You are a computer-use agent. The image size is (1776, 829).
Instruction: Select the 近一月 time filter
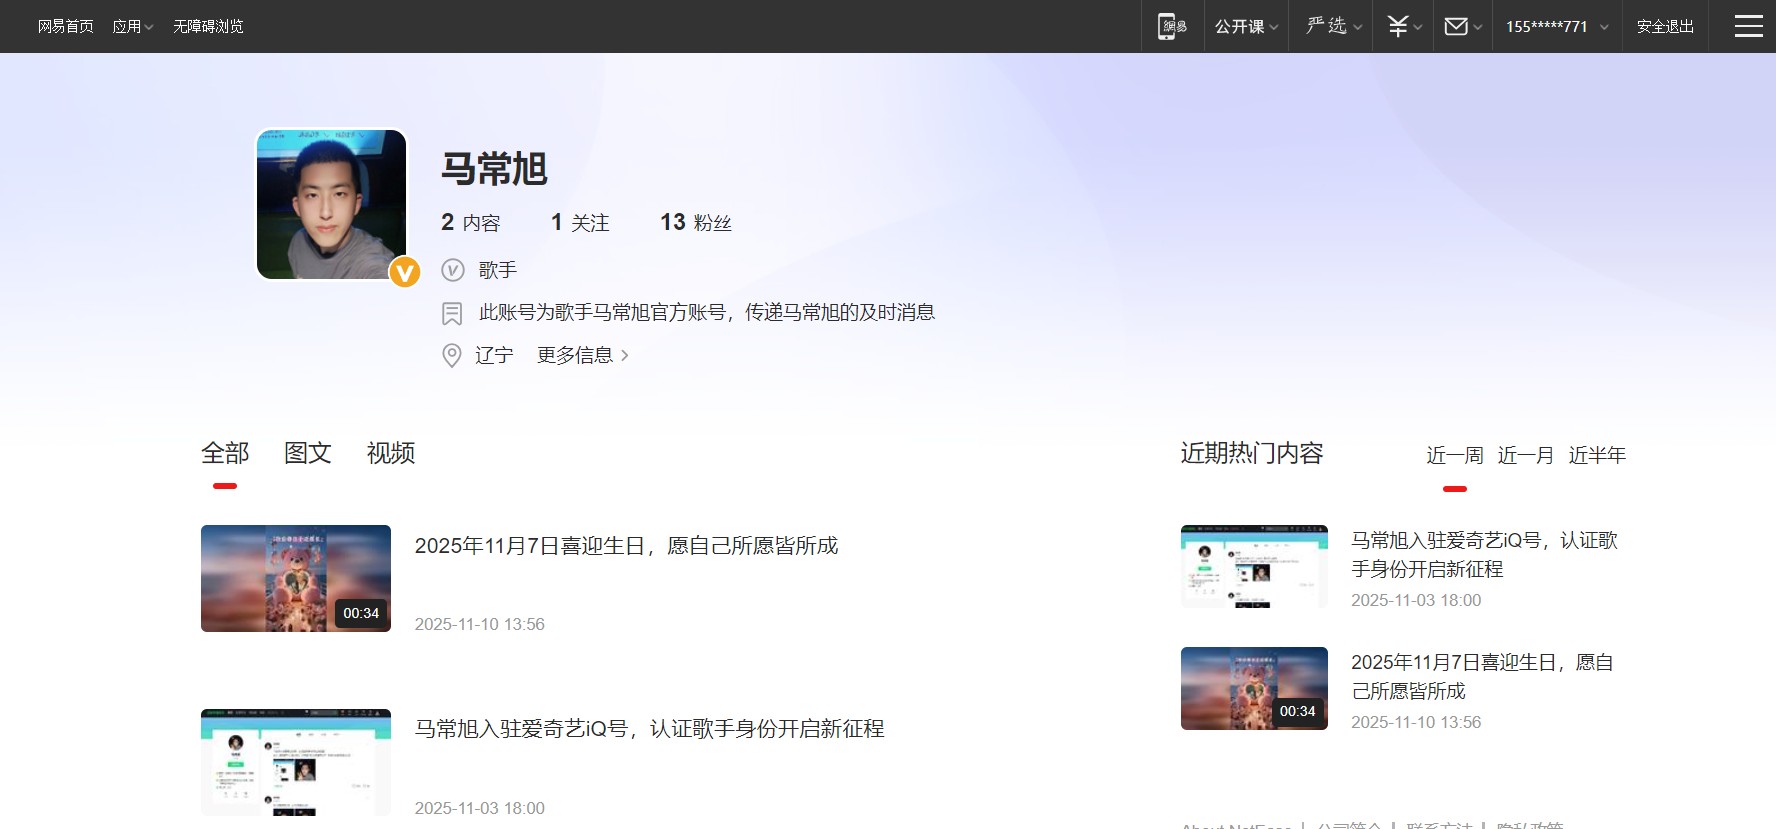(1525, 455)
